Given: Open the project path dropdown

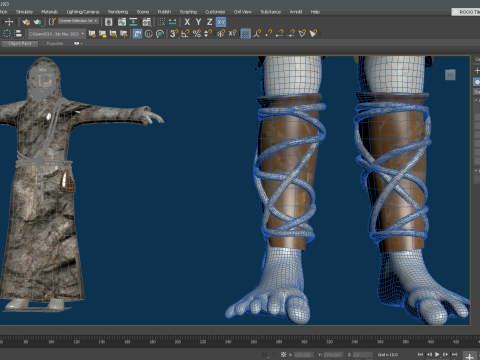Looking at the screenshot, I should 56,34.
